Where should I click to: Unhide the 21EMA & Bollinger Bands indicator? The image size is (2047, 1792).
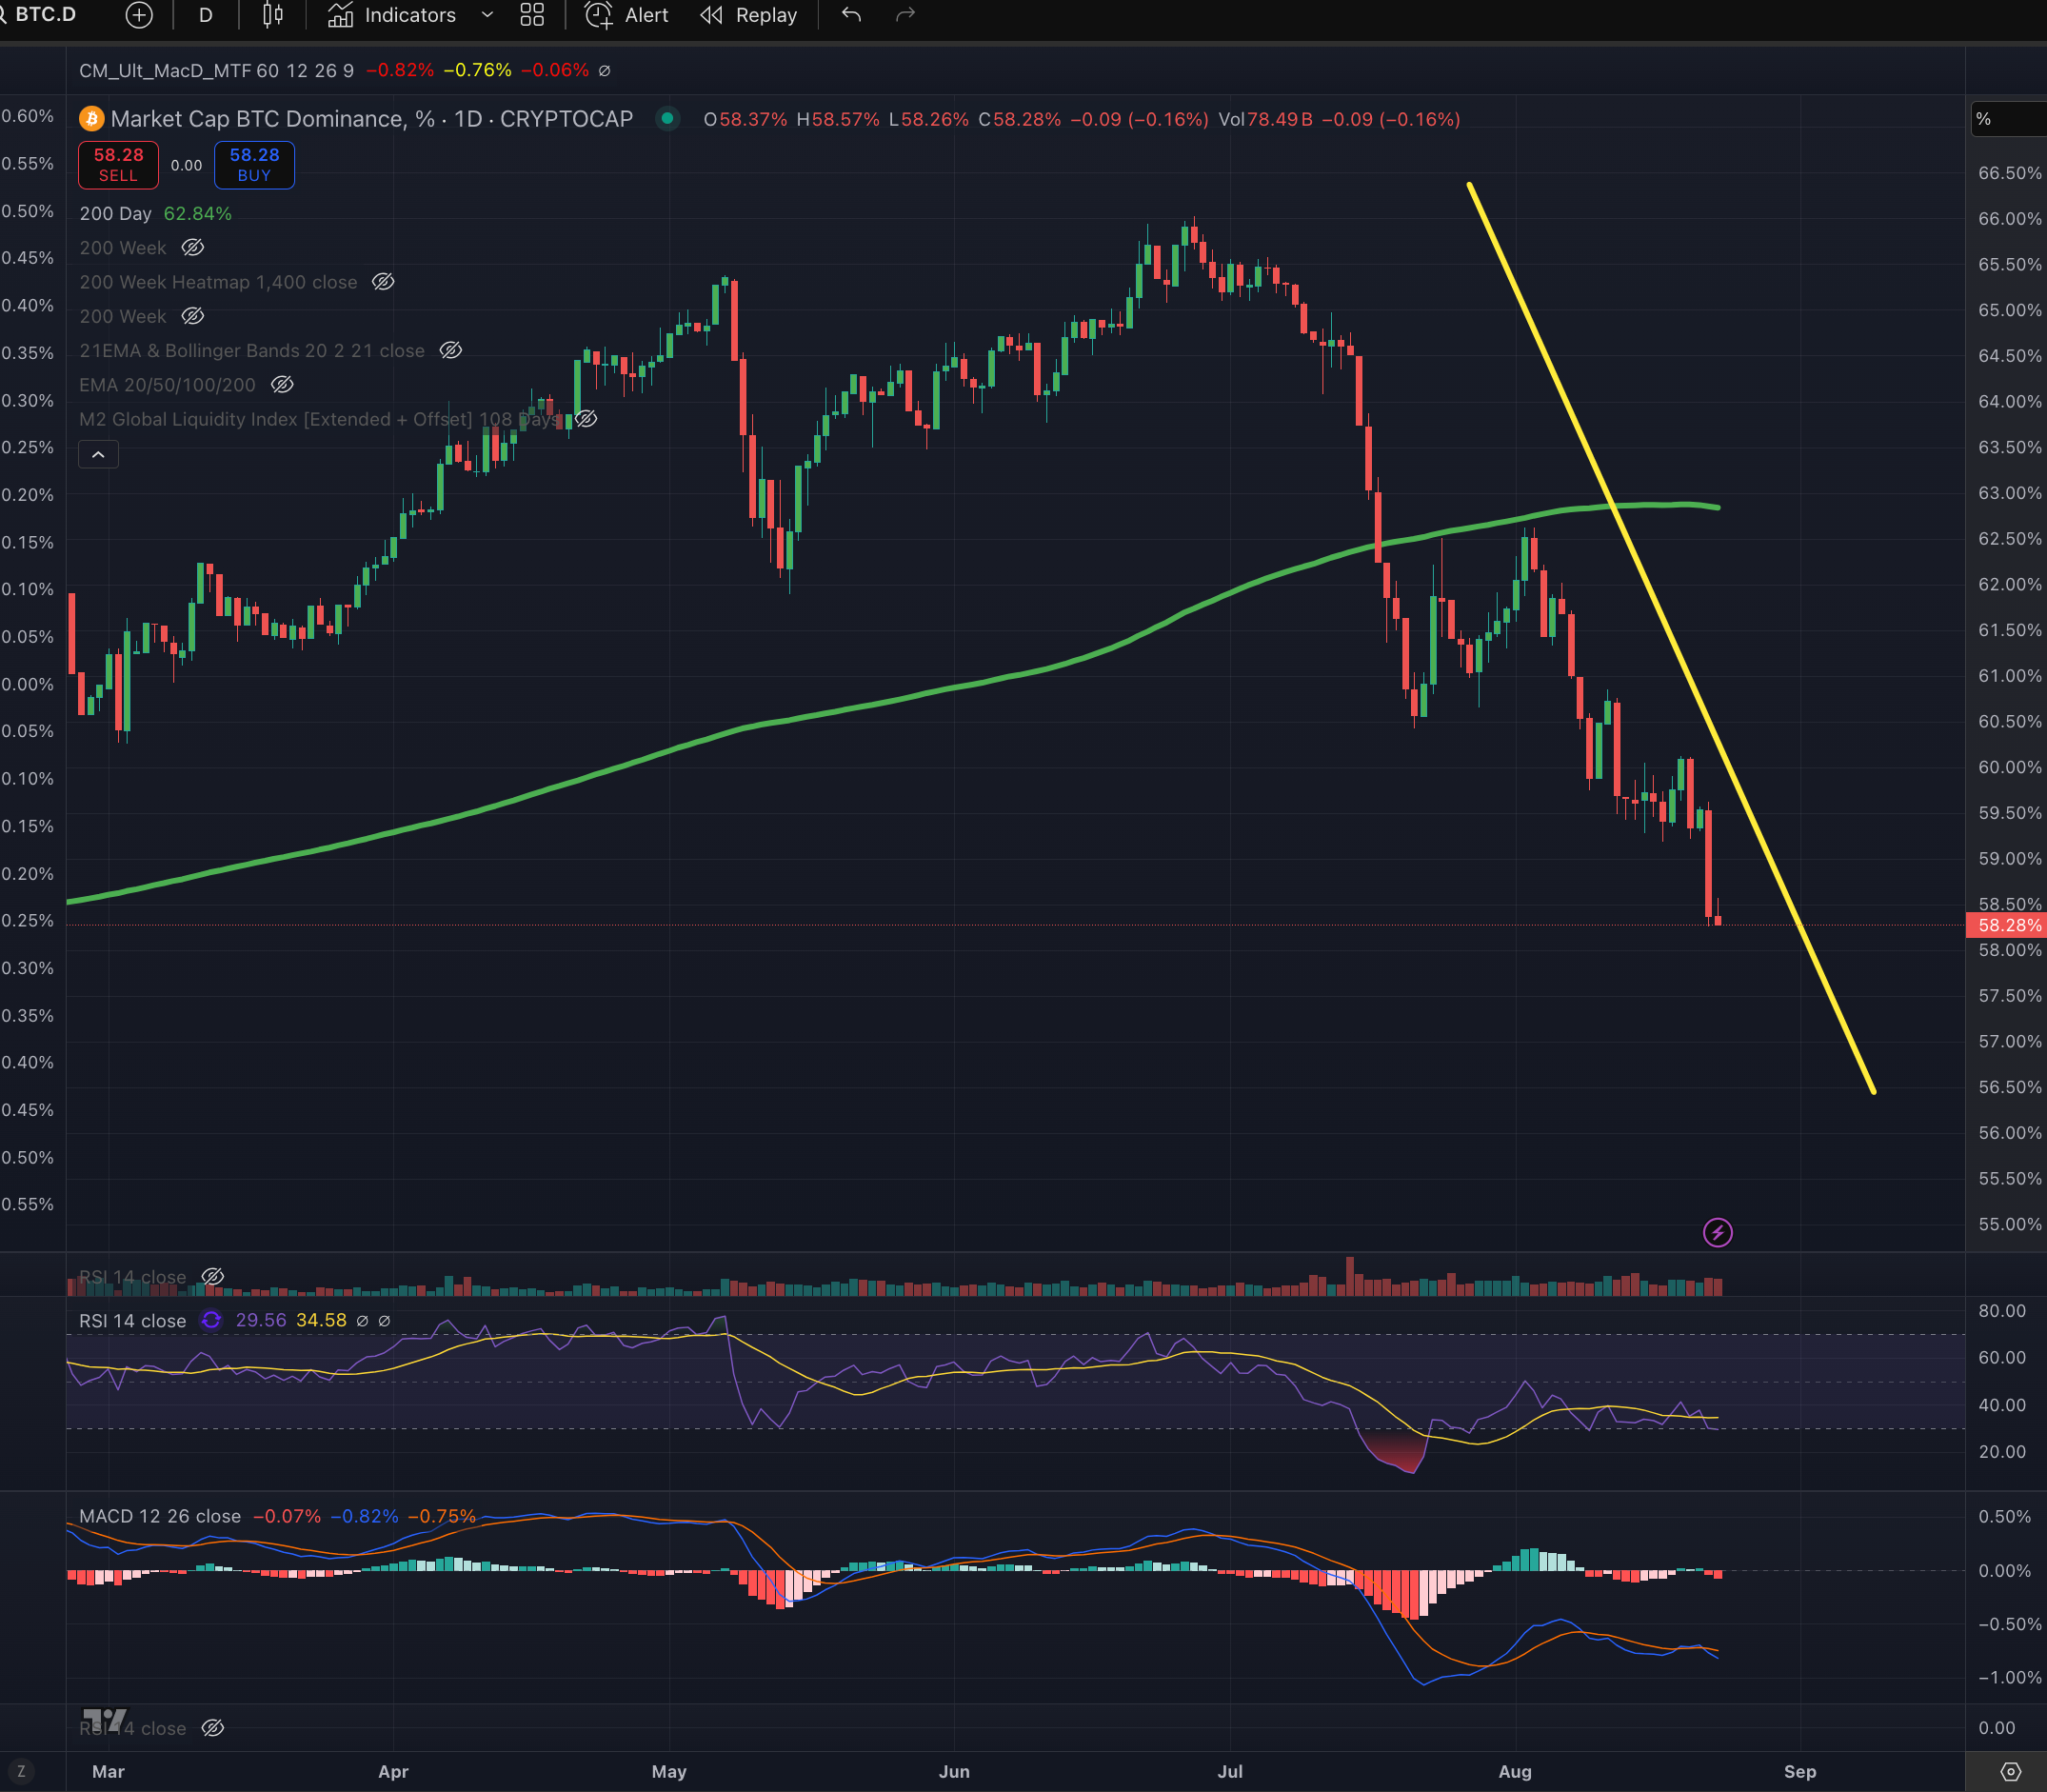point(451,351)
